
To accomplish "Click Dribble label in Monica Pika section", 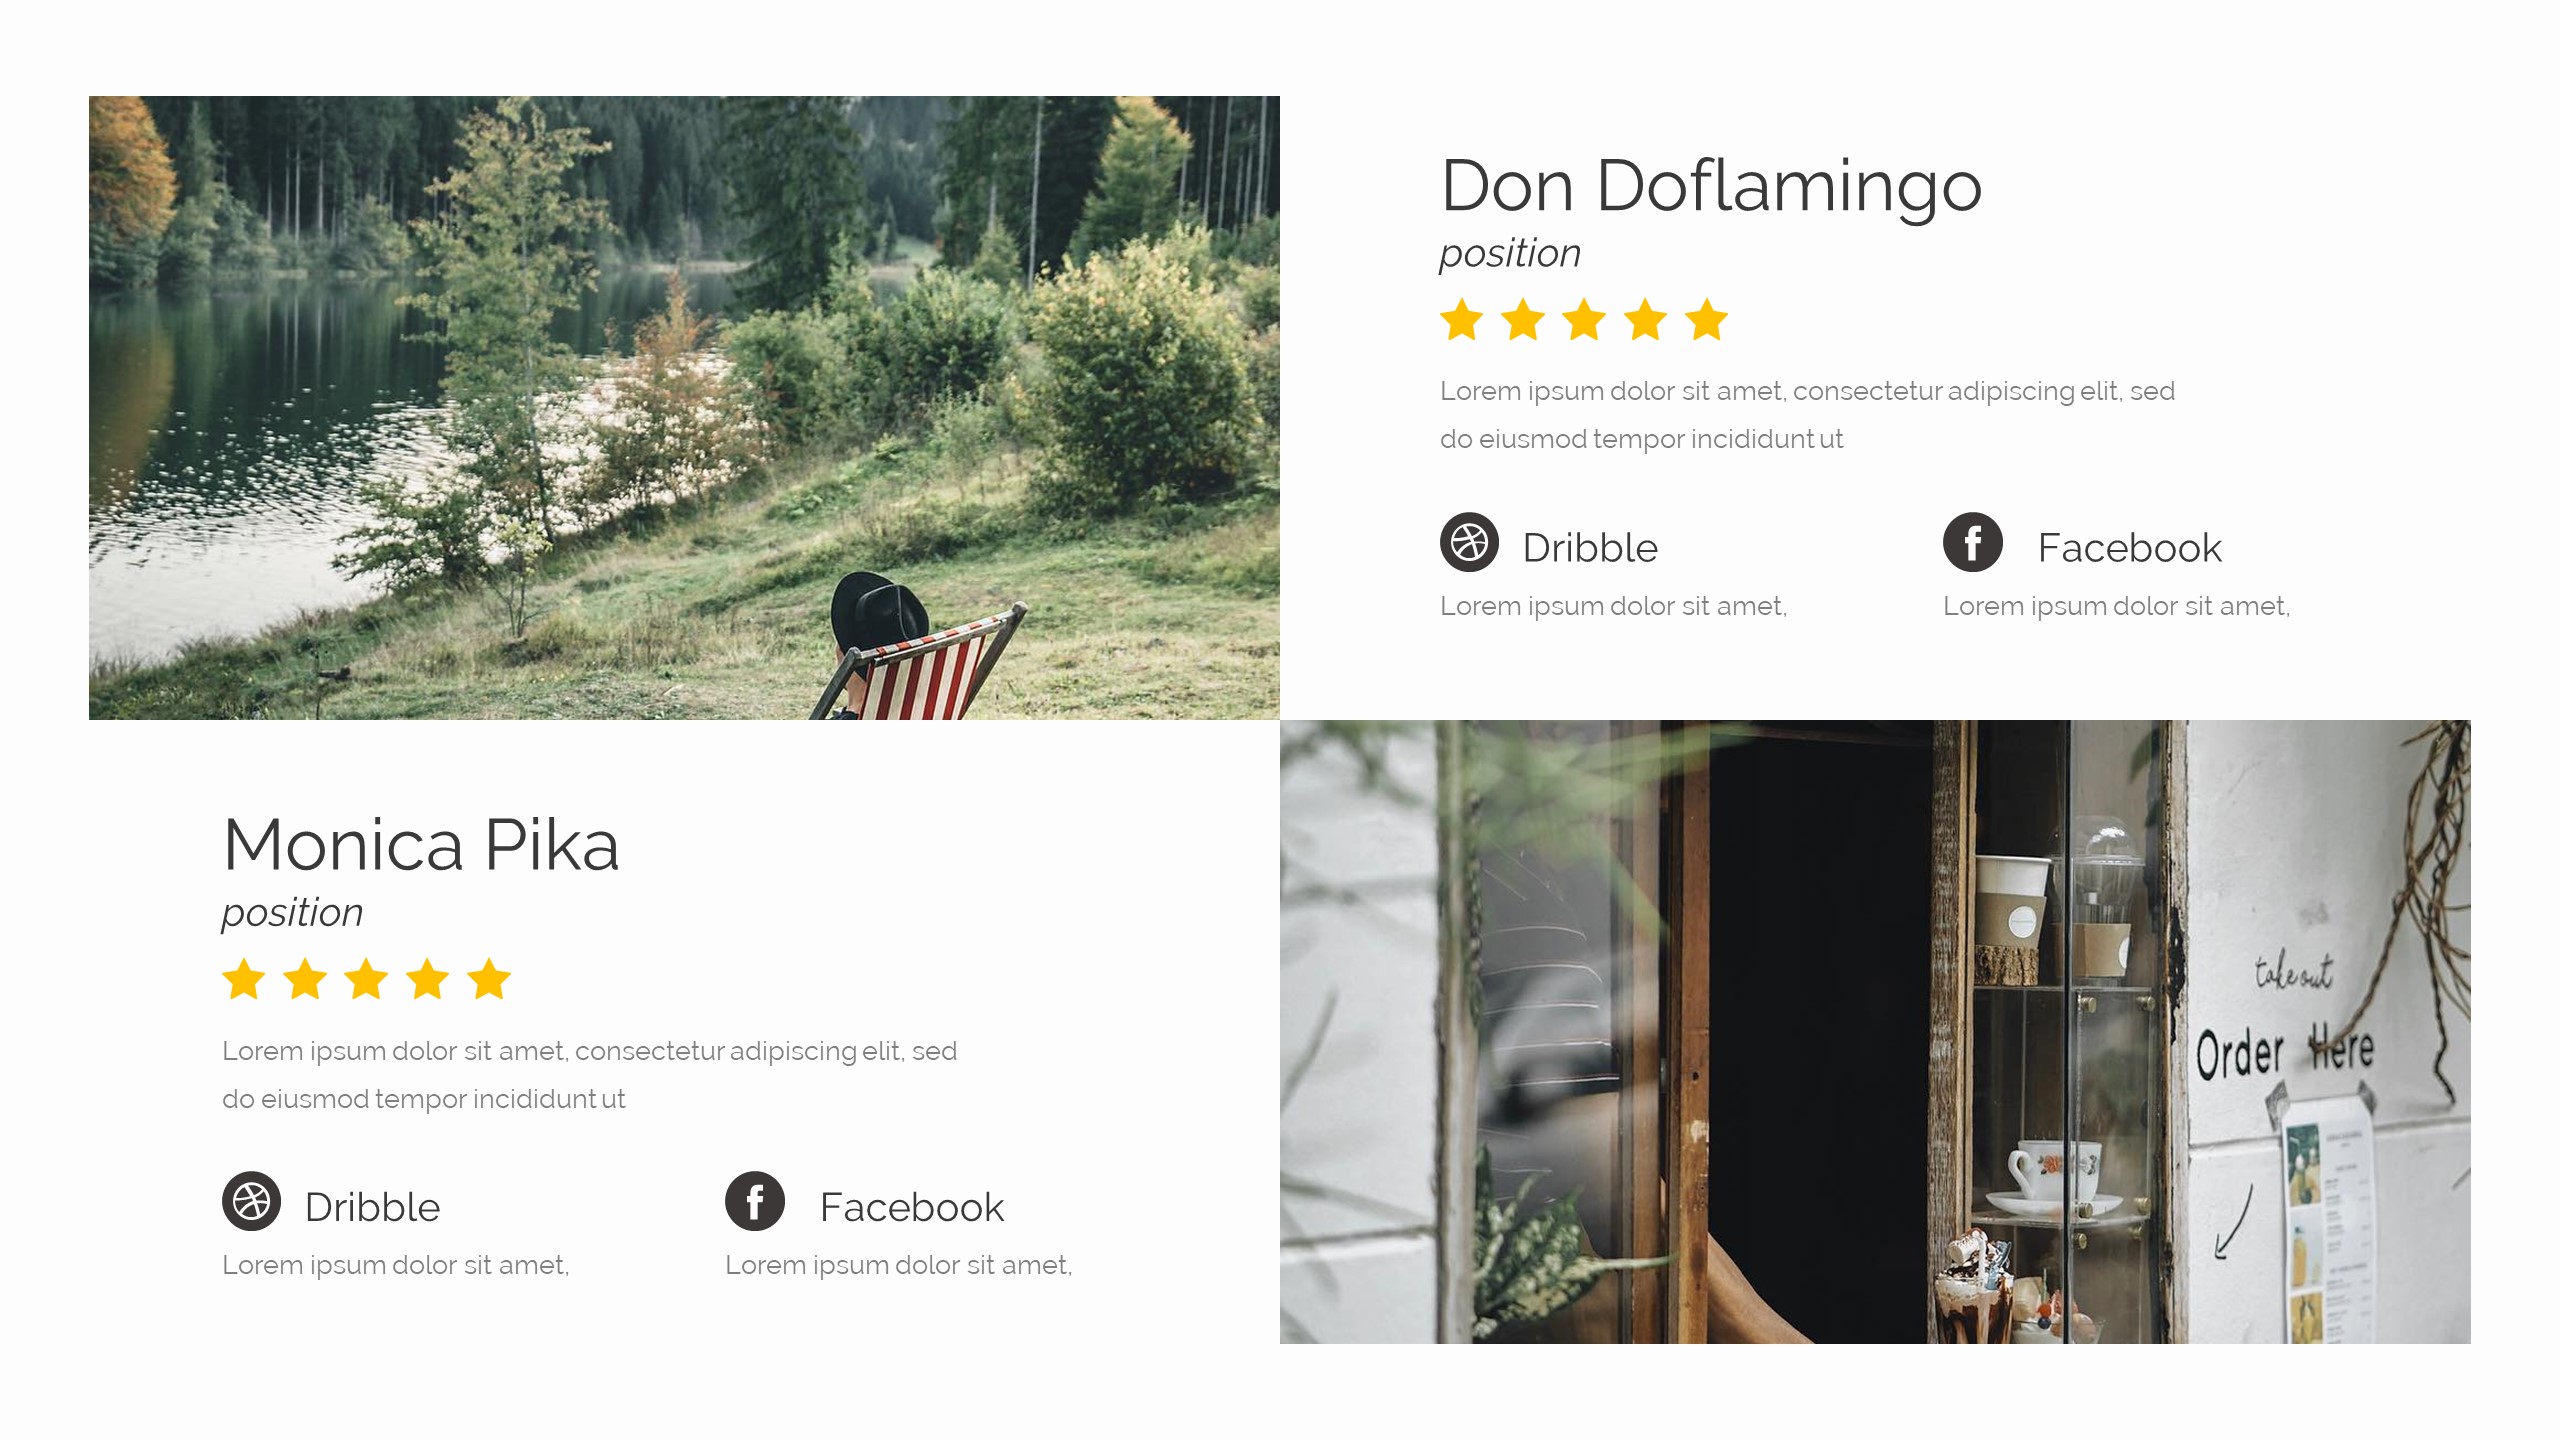I will [x=372, y=1207].
